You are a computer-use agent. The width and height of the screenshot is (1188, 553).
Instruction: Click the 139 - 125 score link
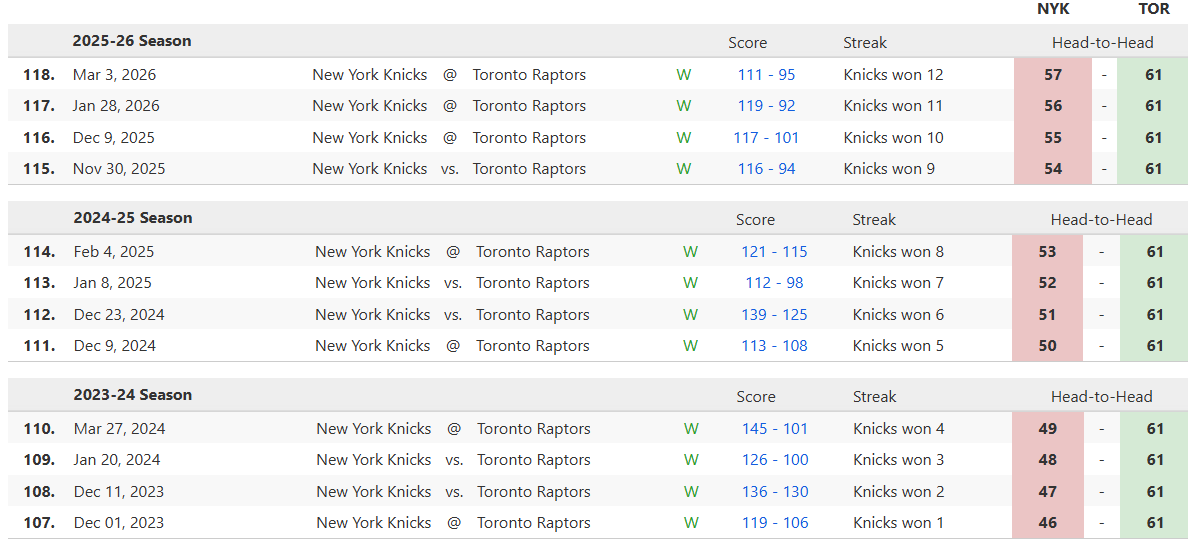pos(774,315)
